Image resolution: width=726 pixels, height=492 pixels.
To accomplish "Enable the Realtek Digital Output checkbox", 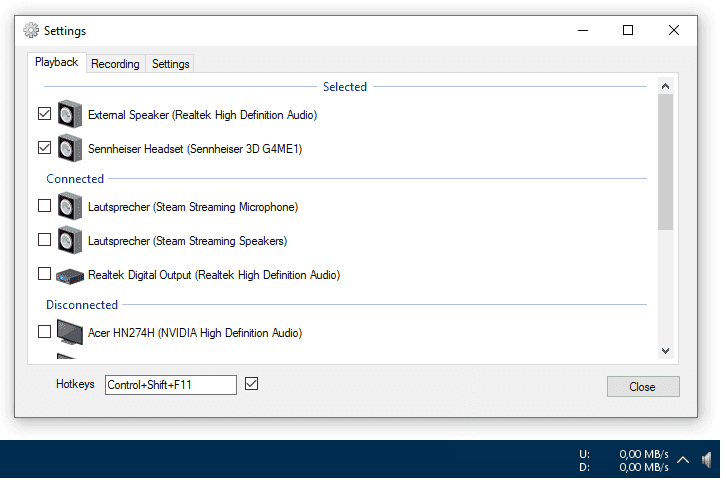I will [x=44, y=274].
